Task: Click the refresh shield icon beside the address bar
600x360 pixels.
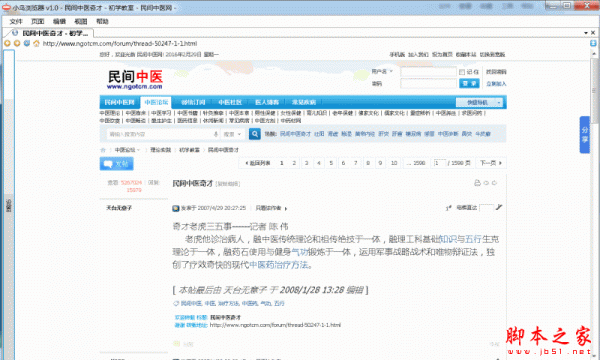Action: 27,43
